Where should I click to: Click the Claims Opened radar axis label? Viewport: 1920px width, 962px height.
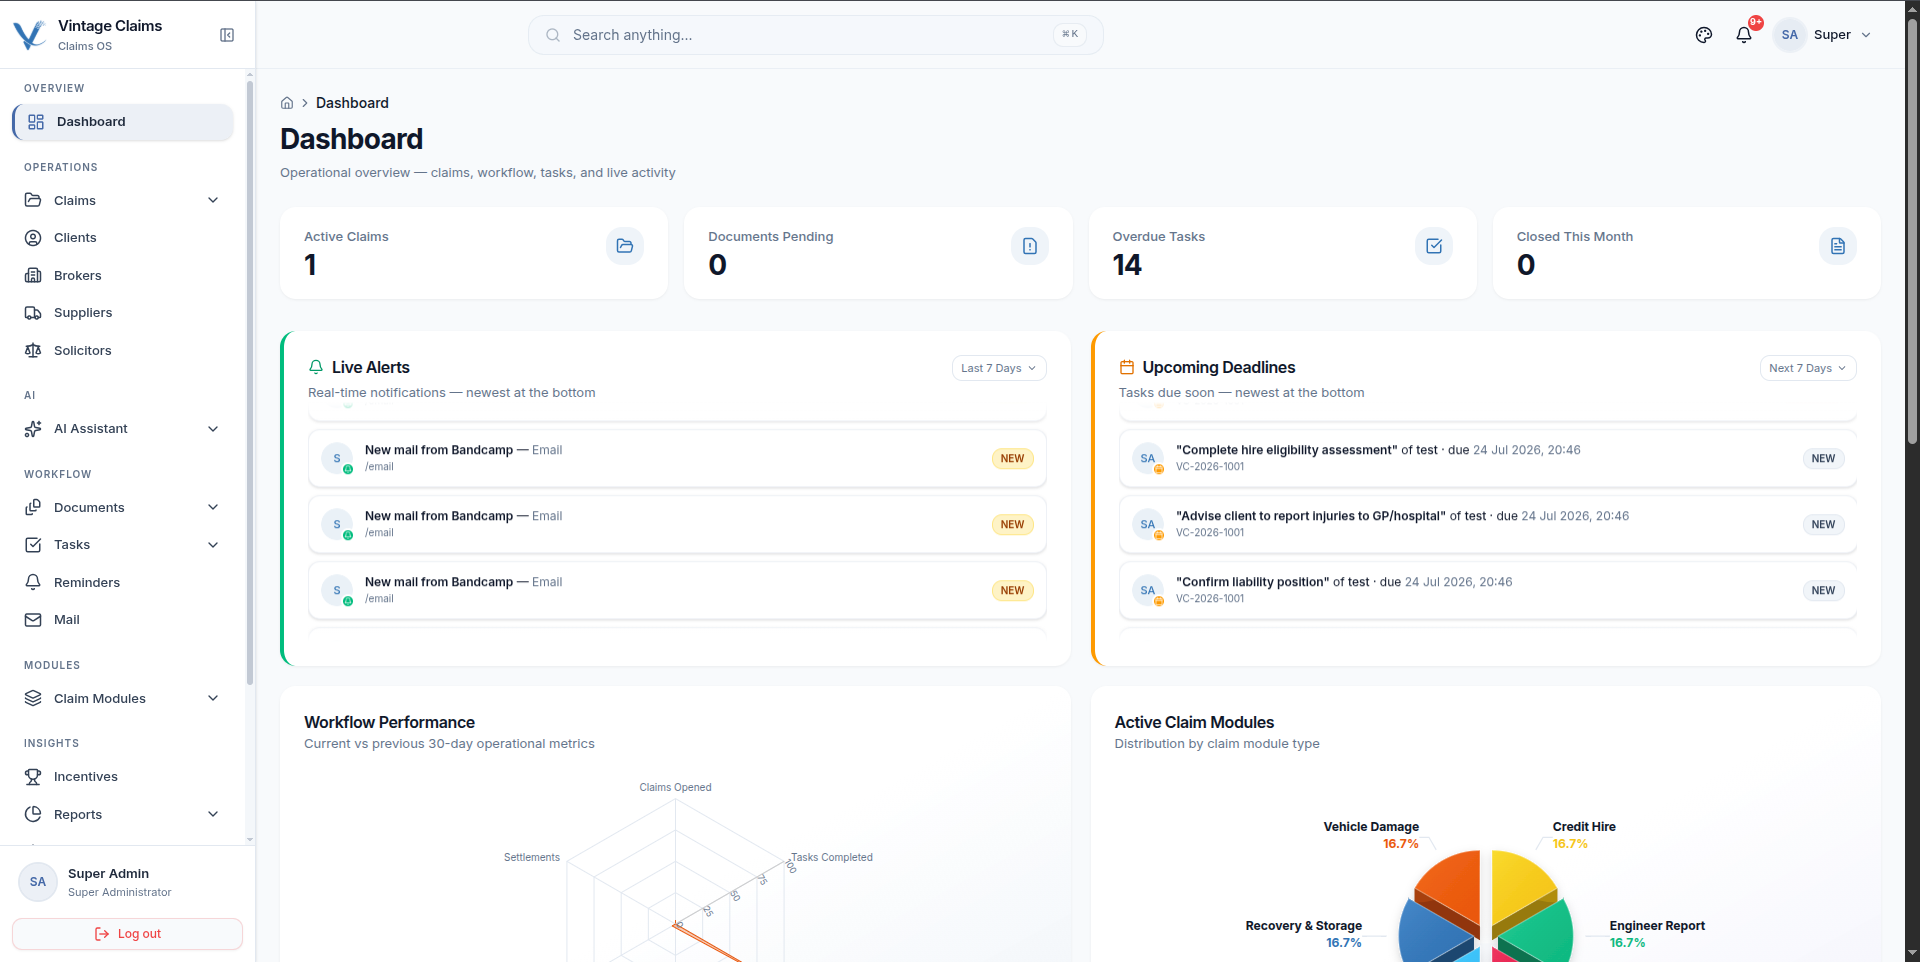[676, 788]
